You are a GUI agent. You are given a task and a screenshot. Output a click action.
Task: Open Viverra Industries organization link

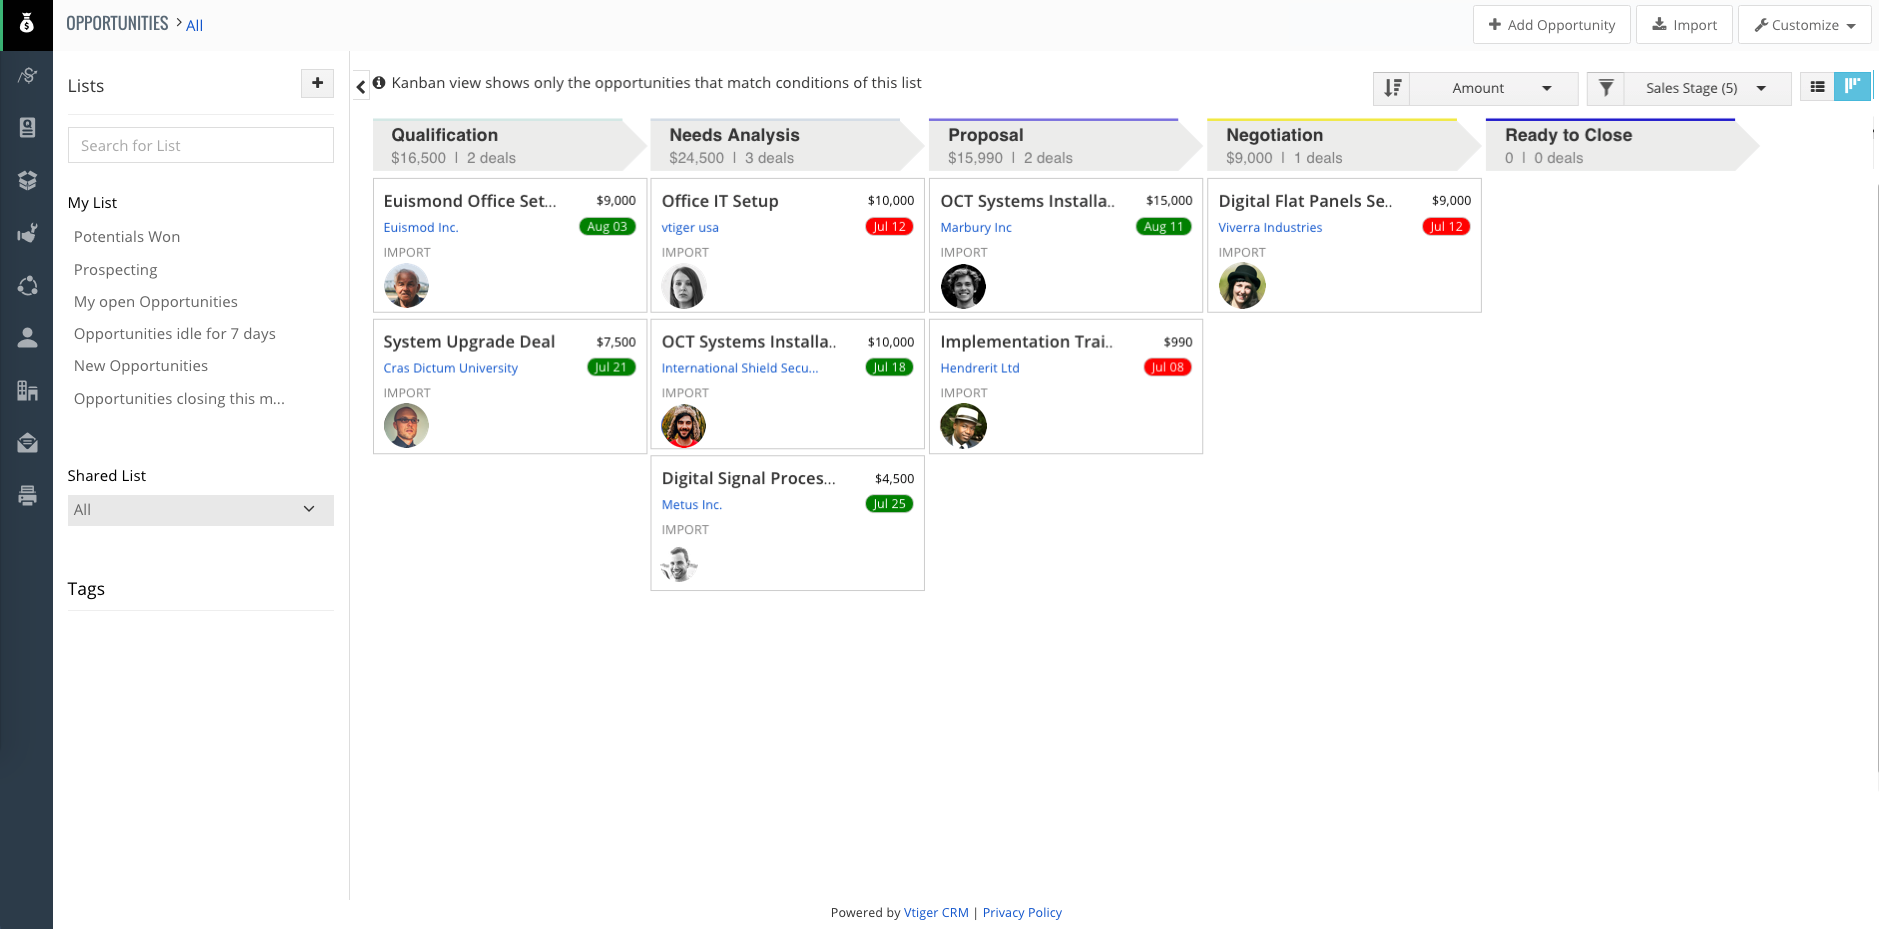1270,228
